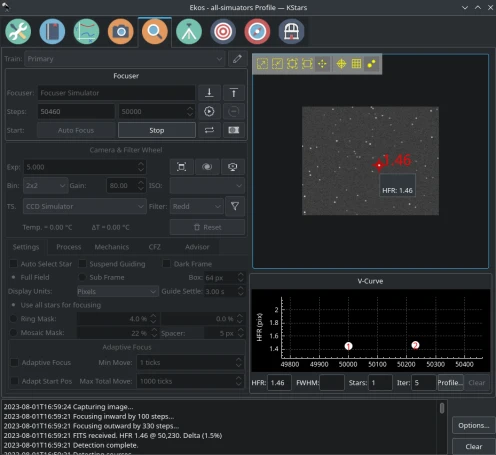
Task: Open filter settings funnel icon
Action: pos(235,206)
